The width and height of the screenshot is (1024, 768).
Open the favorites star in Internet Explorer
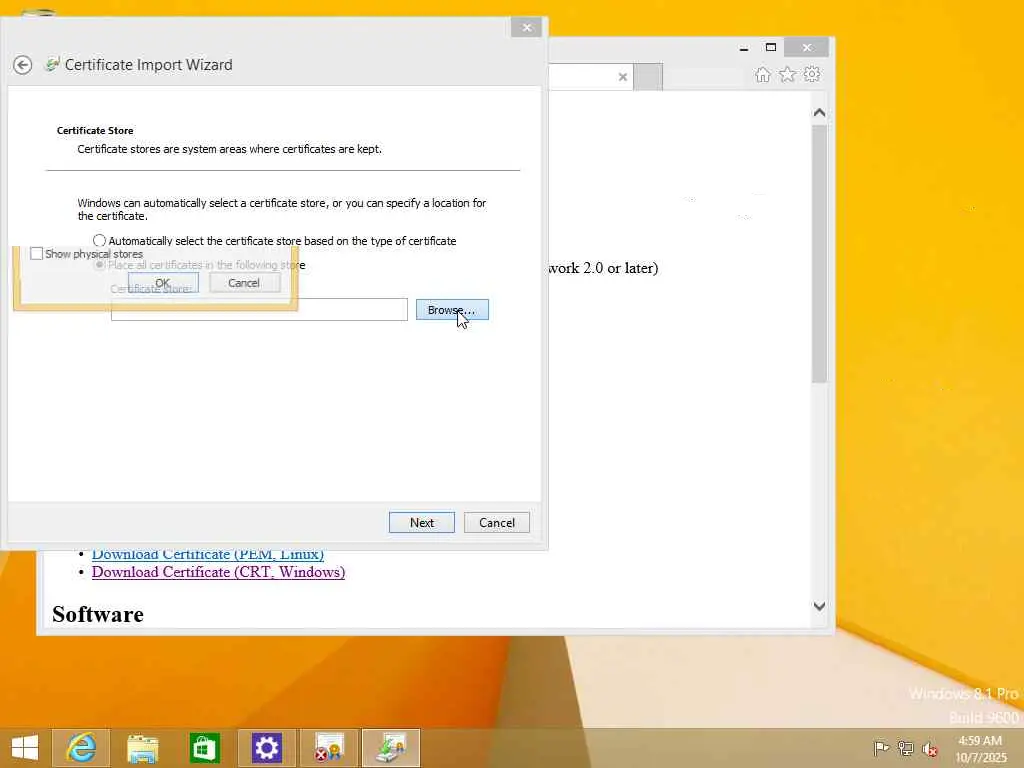(x=788, y=74)
